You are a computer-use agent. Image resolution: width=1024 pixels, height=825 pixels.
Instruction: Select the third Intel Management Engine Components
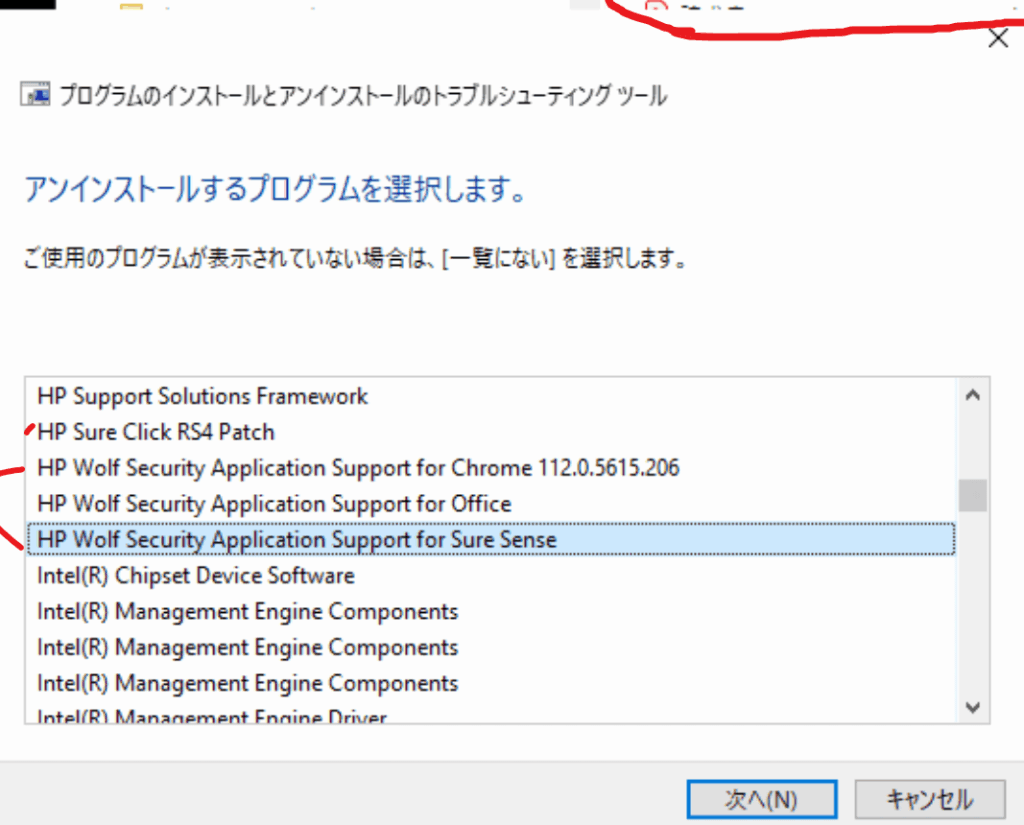click(247, 684)
